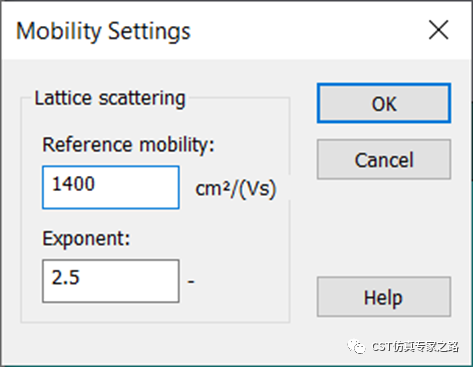Image resolution: width=473 pixels, height=367 pixels.
Task: Place cursor on the 2.5 value
Action: 65,277
